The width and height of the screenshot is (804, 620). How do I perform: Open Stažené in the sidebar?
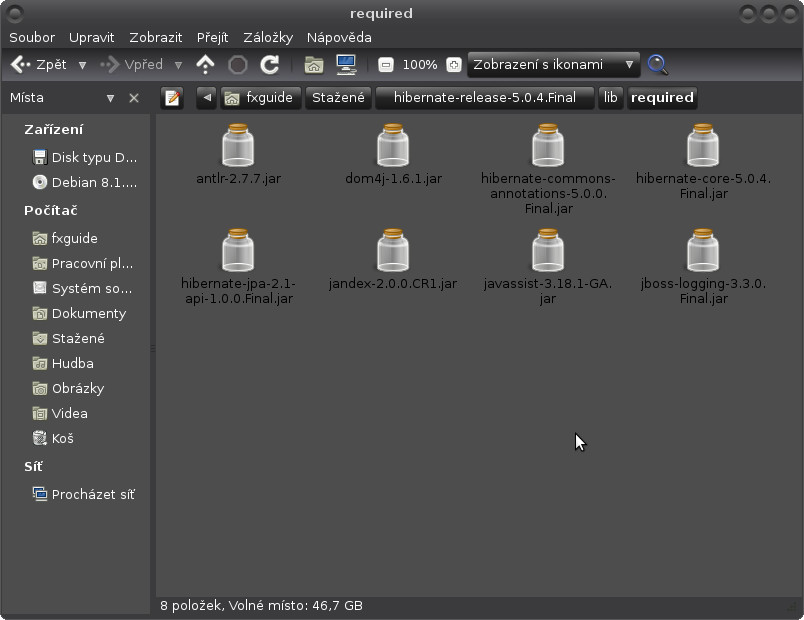78,338
